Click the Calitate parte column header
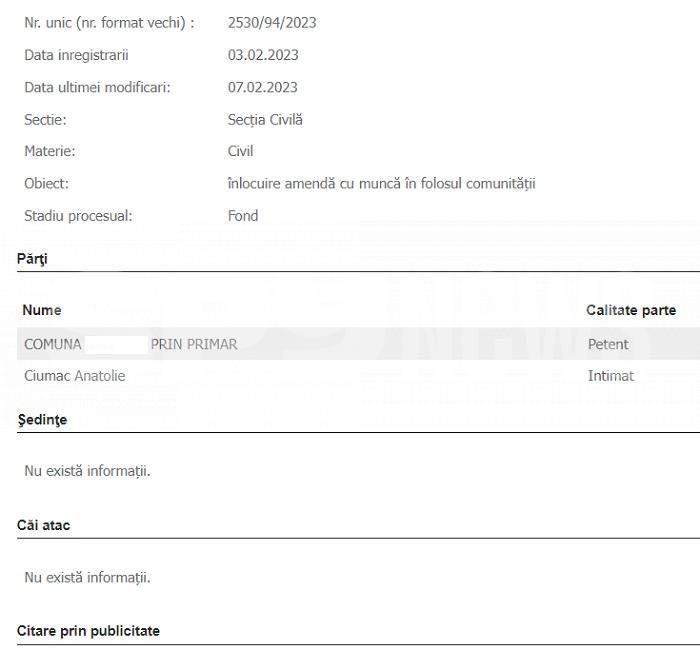 pyautogui.click(x=631, y=310)
